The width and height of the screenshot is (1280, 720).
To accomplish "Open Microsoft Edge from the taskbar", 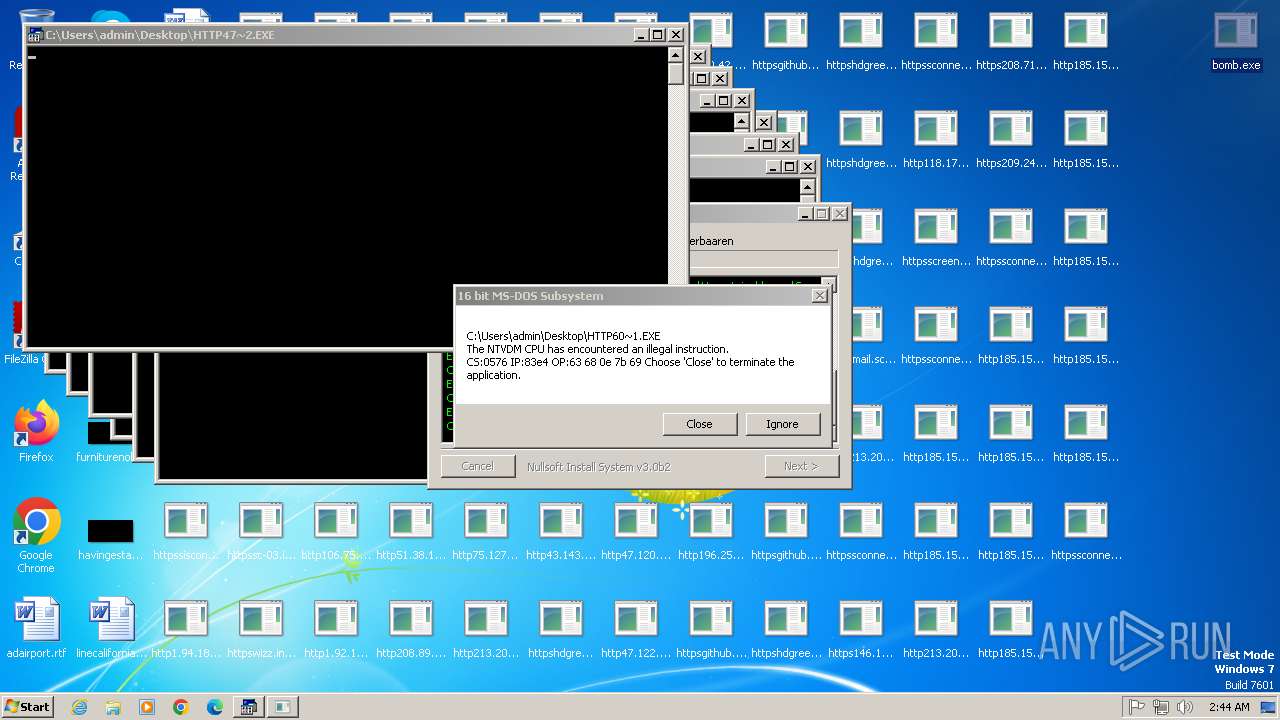I will pyautogui.click(x=215, y=707).
